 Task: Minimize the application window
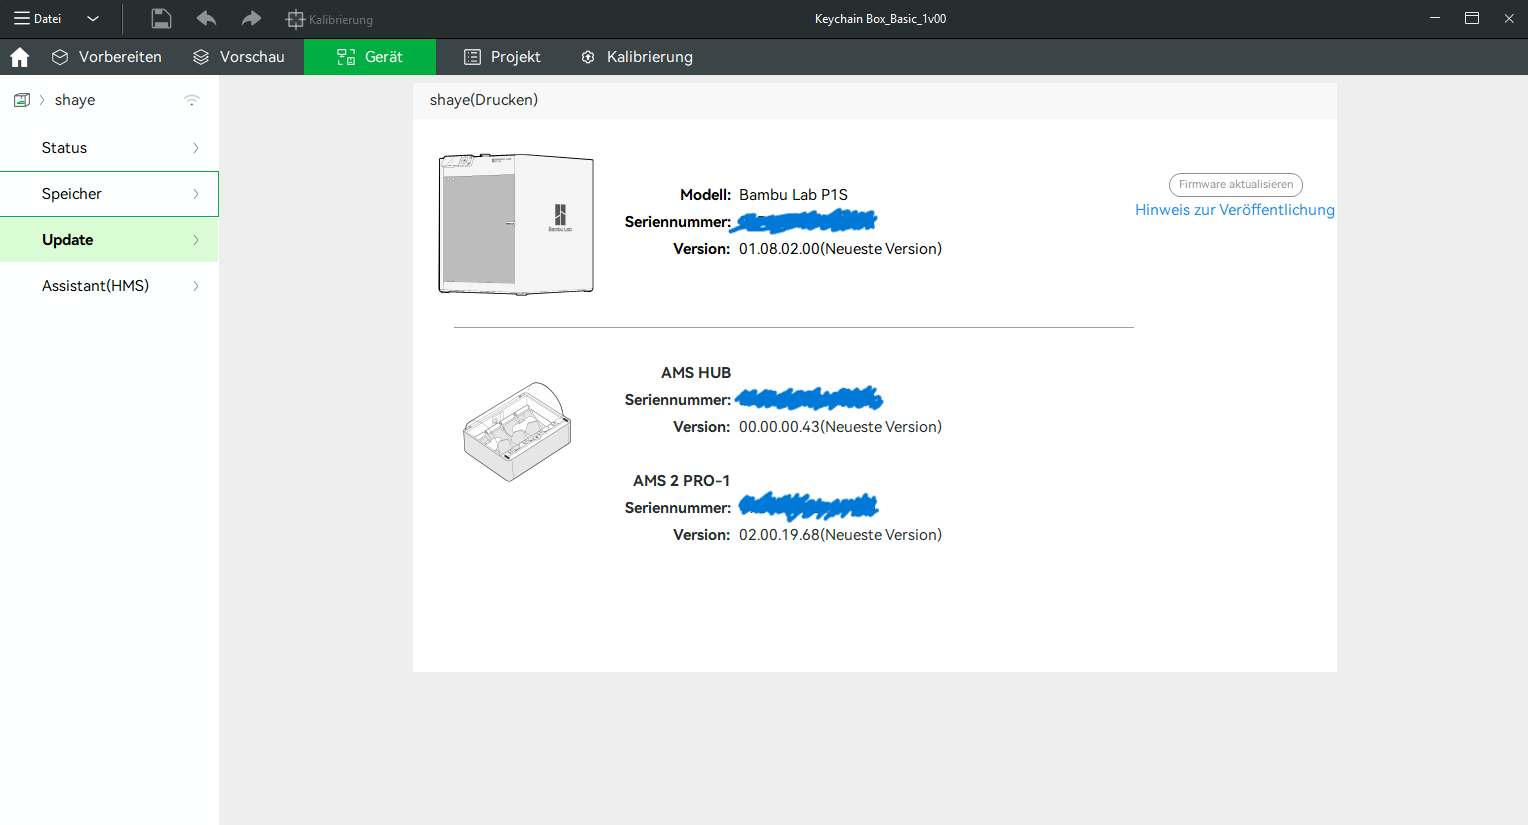(1435, 19)
